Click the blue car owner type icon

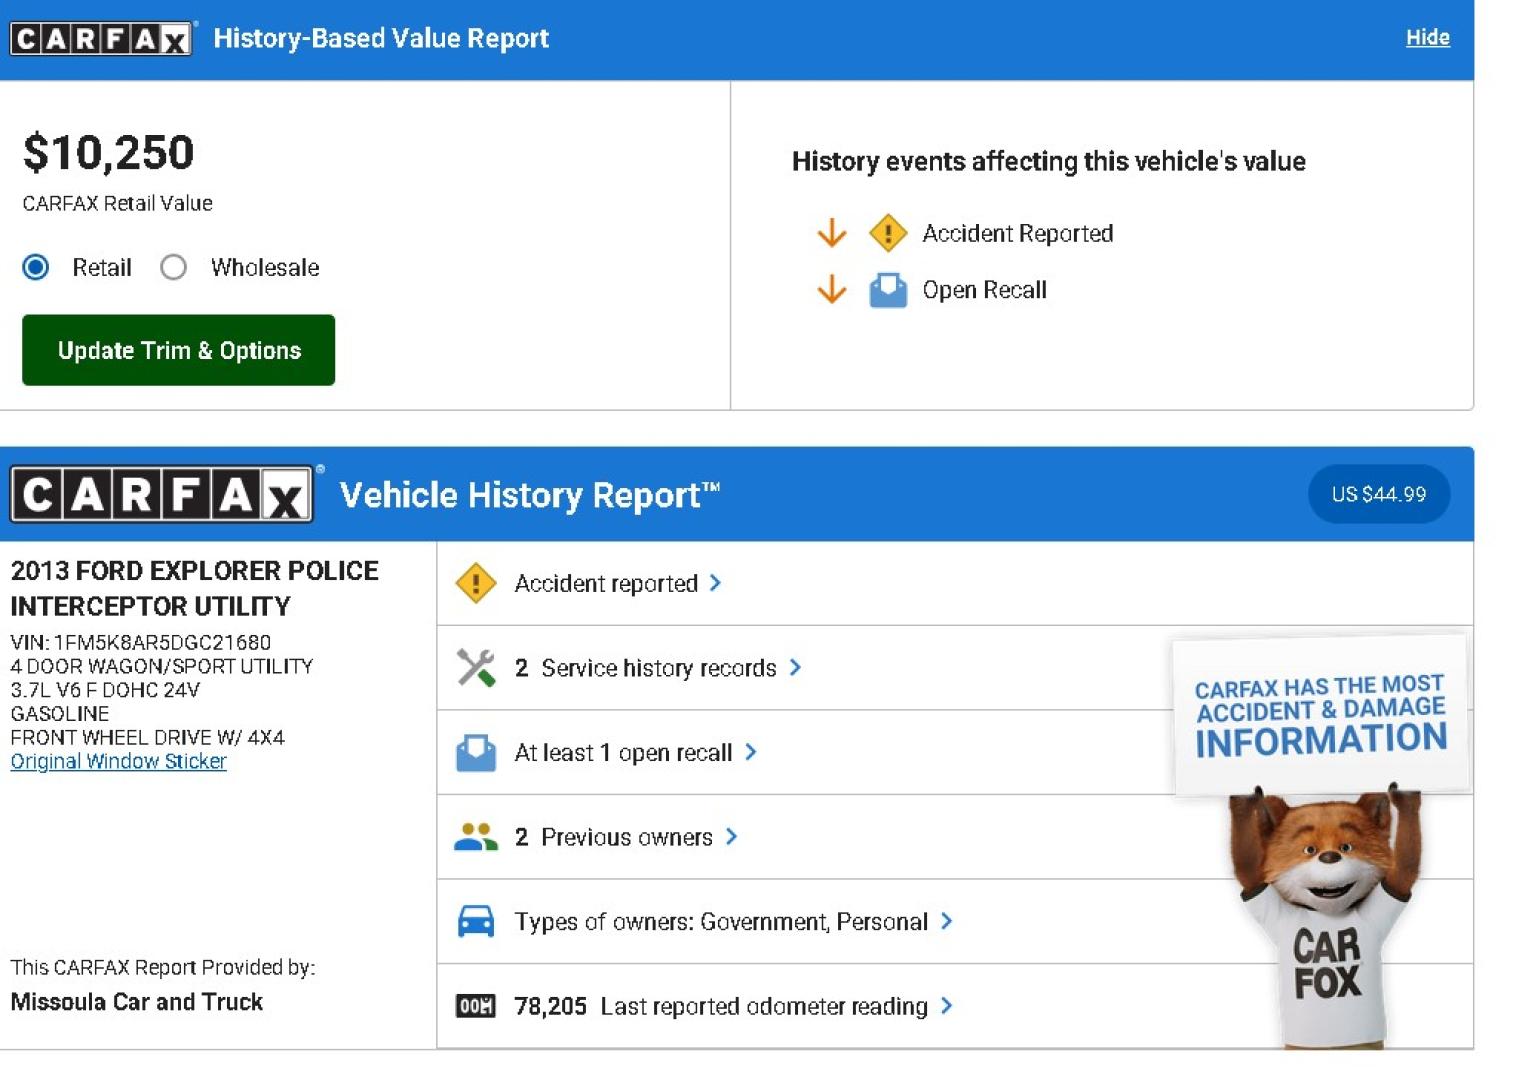[475, 921]
